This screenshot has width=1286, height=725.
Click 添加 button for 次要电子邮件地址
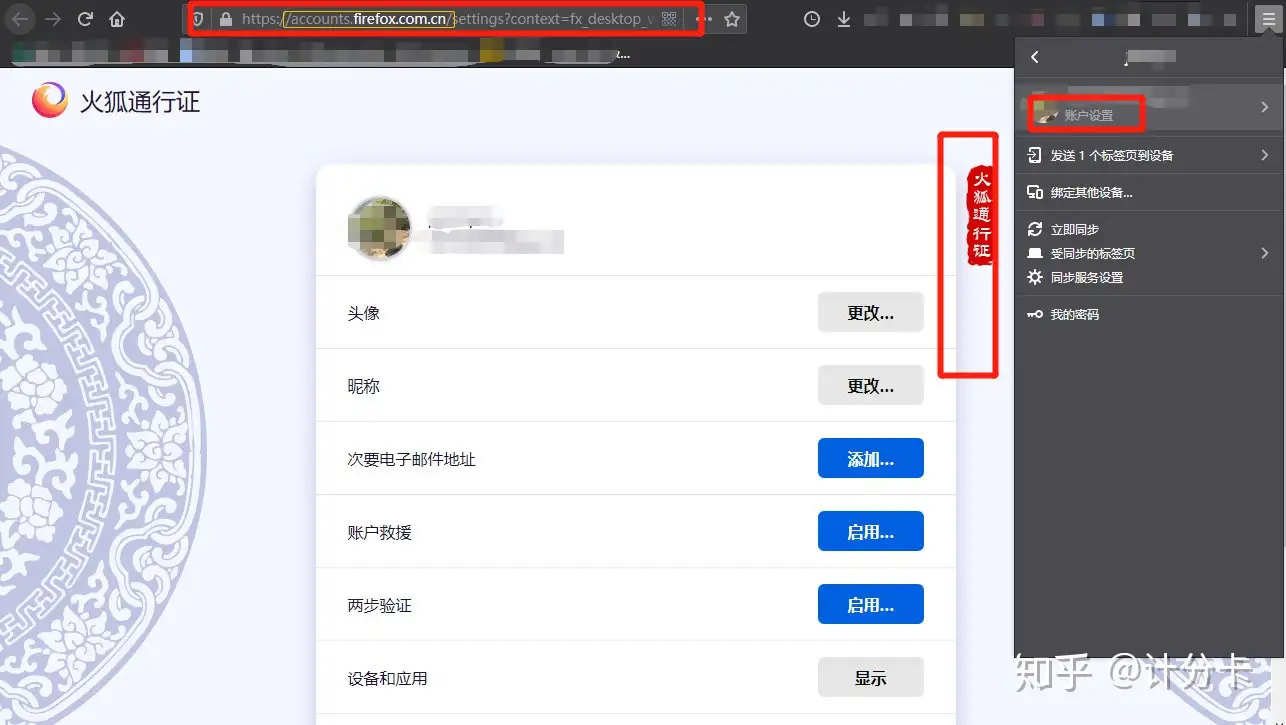[870, 459]
